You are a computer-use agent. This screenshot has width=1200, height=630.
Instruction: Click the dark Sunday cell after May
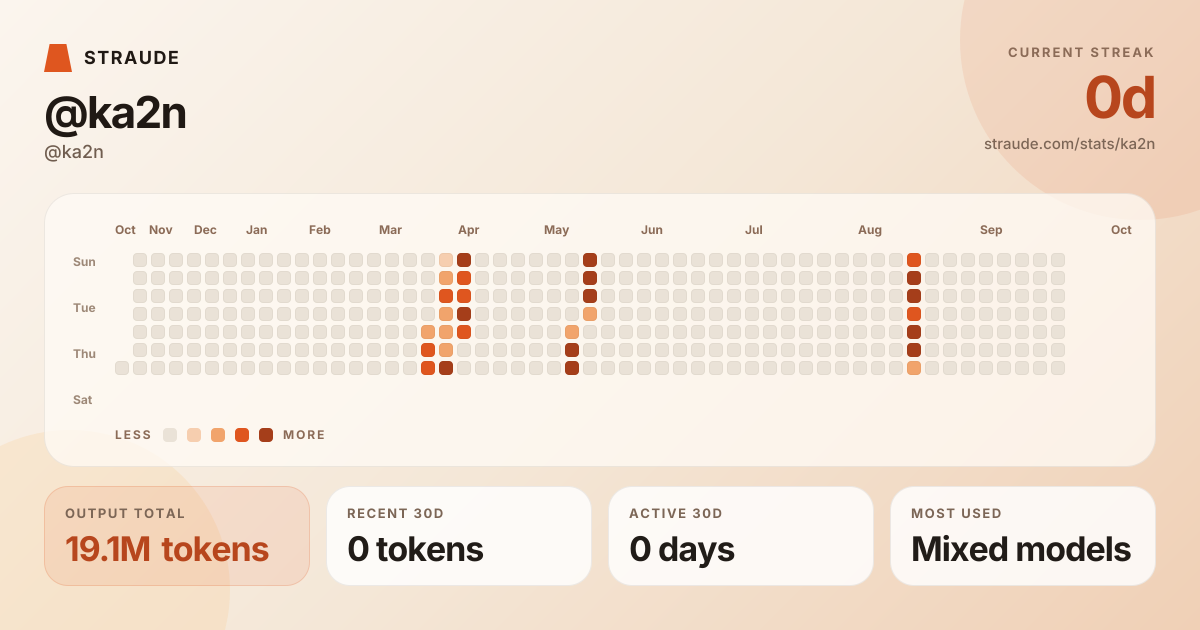[x=590, y=260]
